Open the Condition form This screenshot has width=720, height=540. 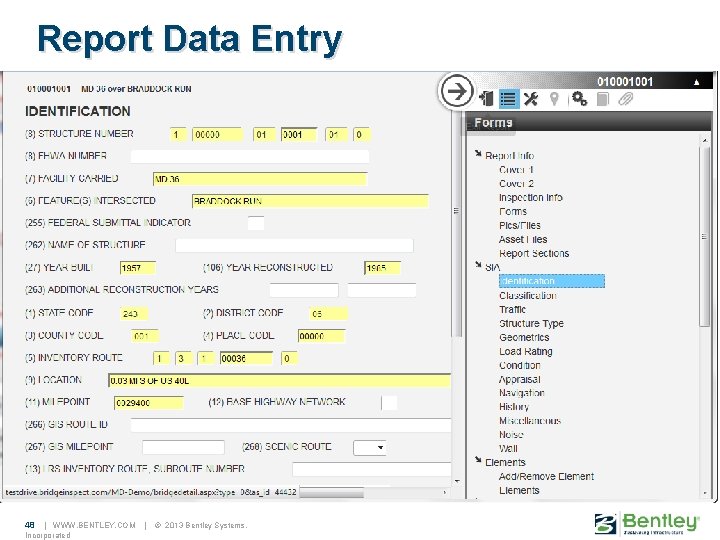coord(519,366)
